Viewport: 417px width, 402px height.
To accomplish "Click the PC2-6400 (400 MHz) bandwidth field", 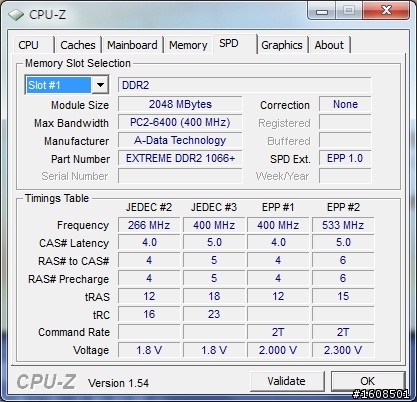I will 180,122.
